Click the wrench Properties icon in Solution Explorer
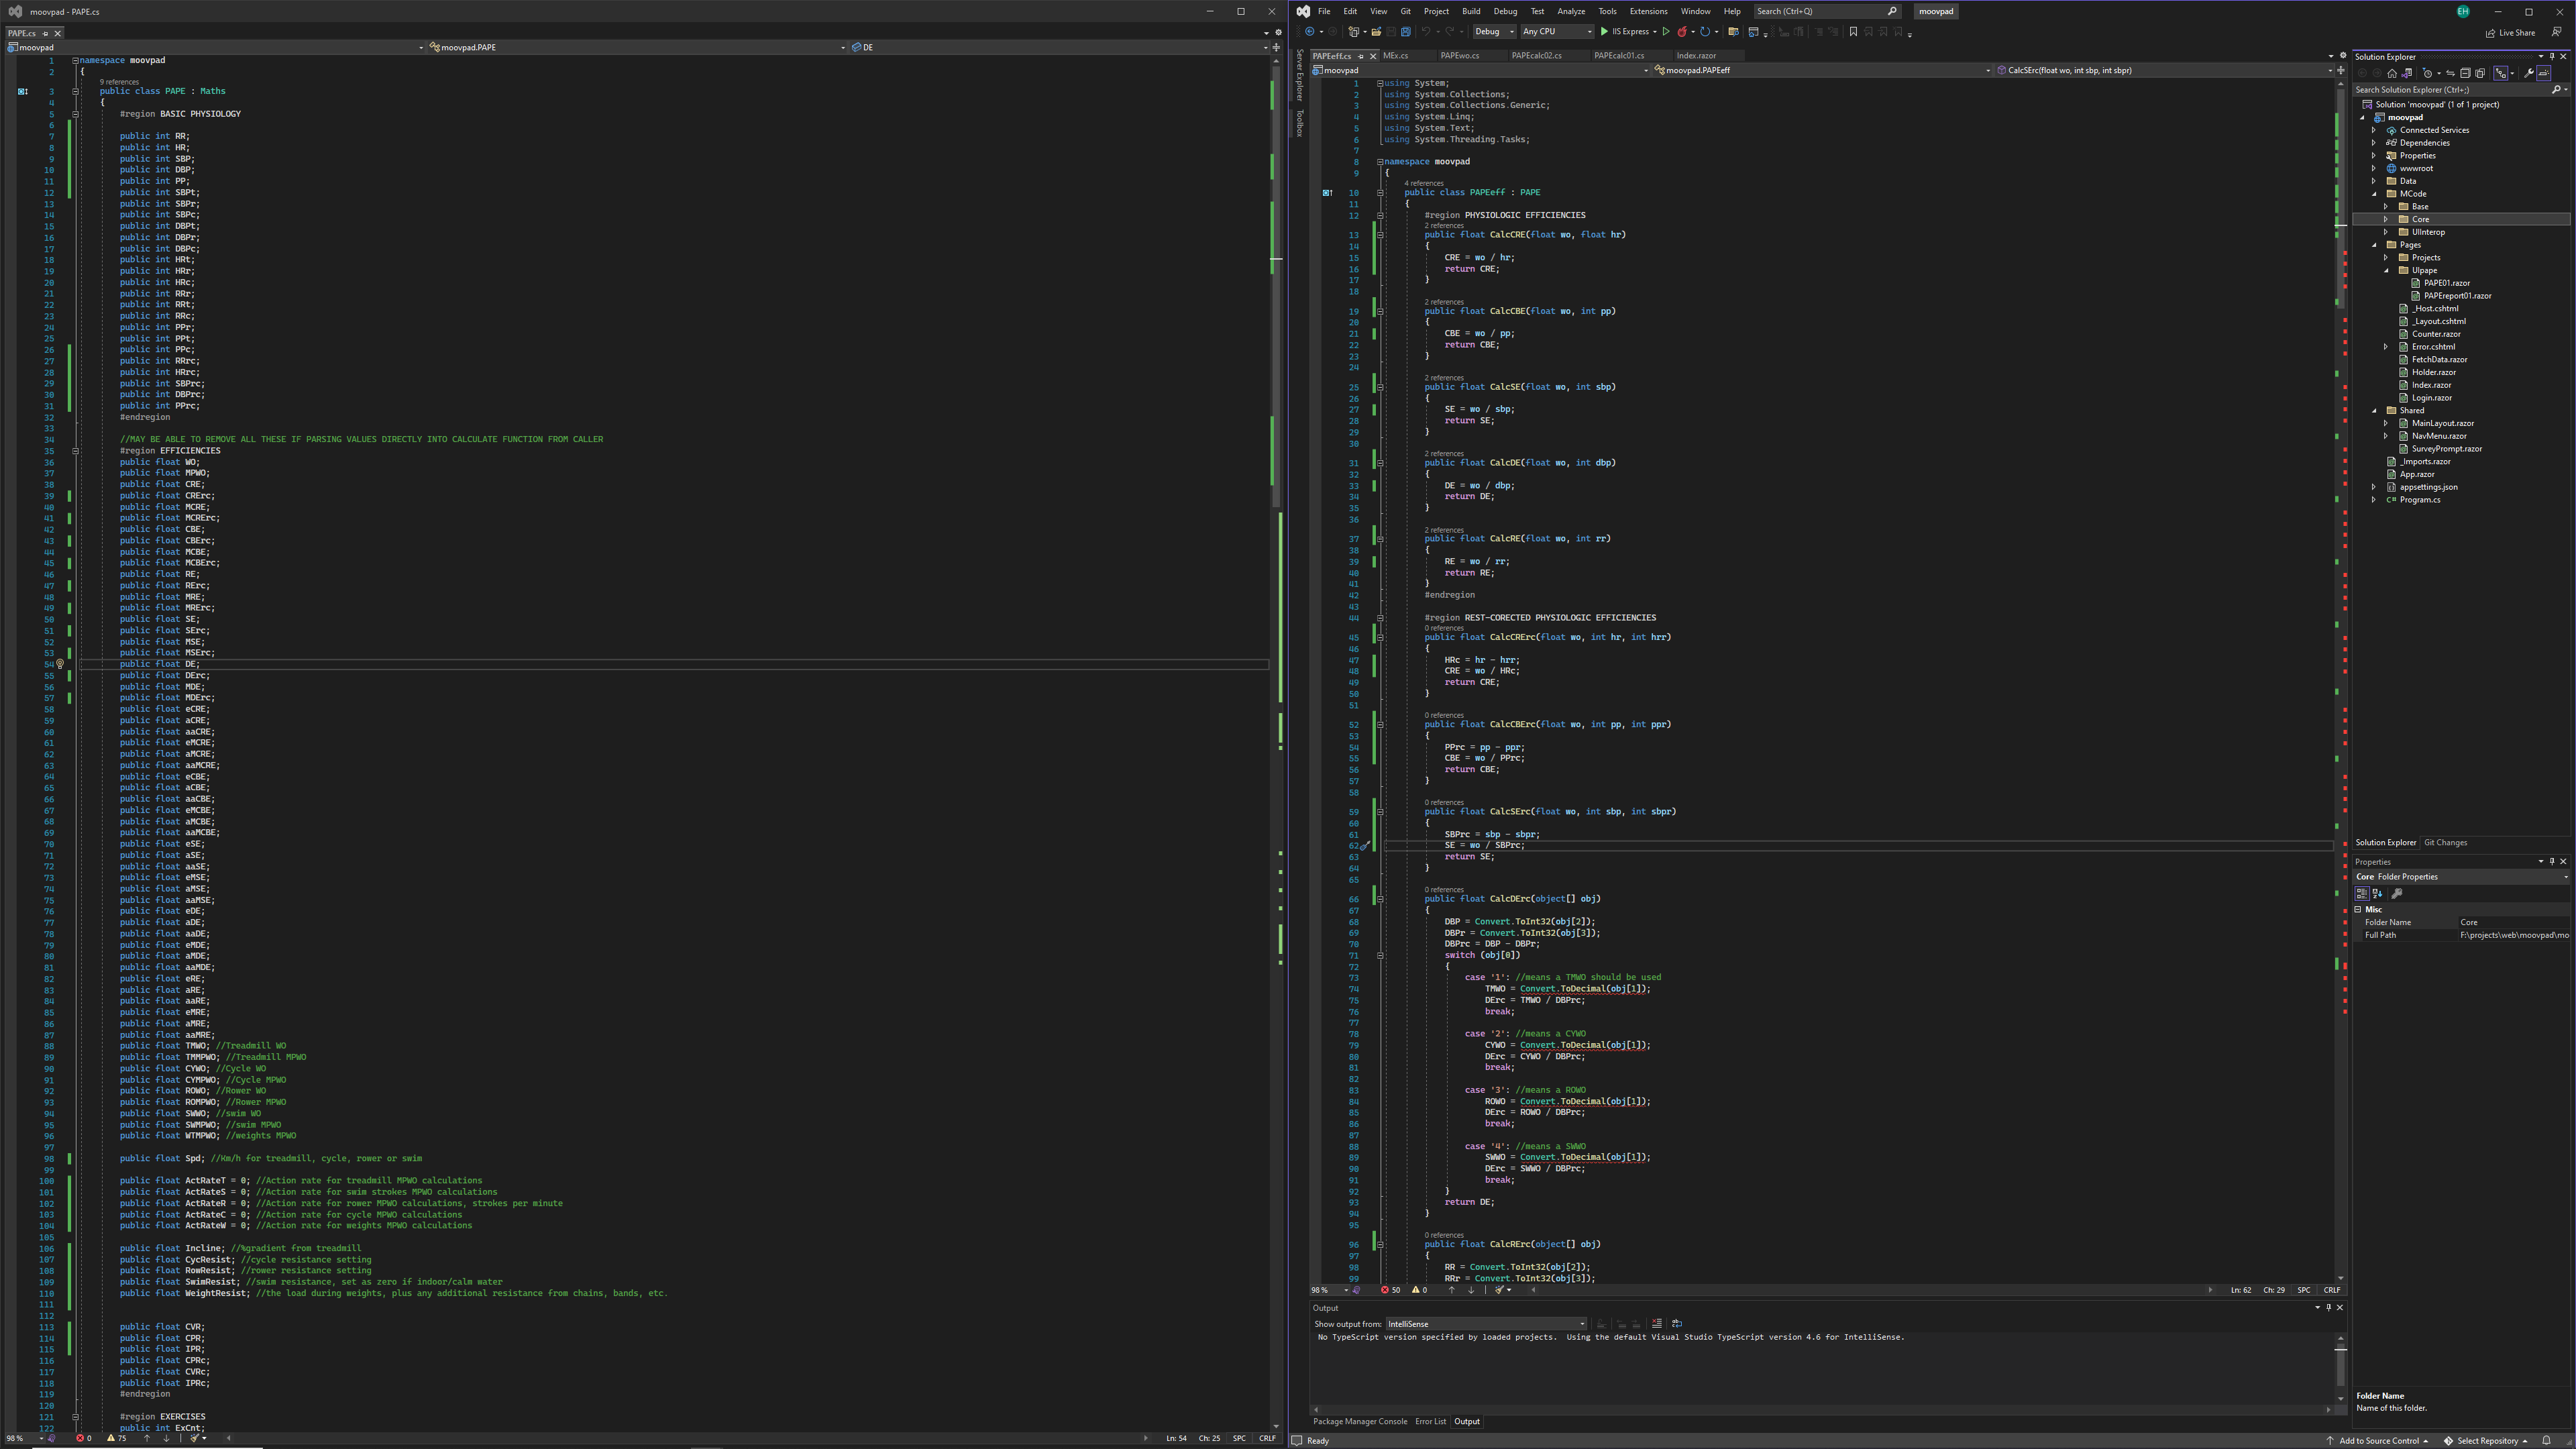 (2529, 73)
